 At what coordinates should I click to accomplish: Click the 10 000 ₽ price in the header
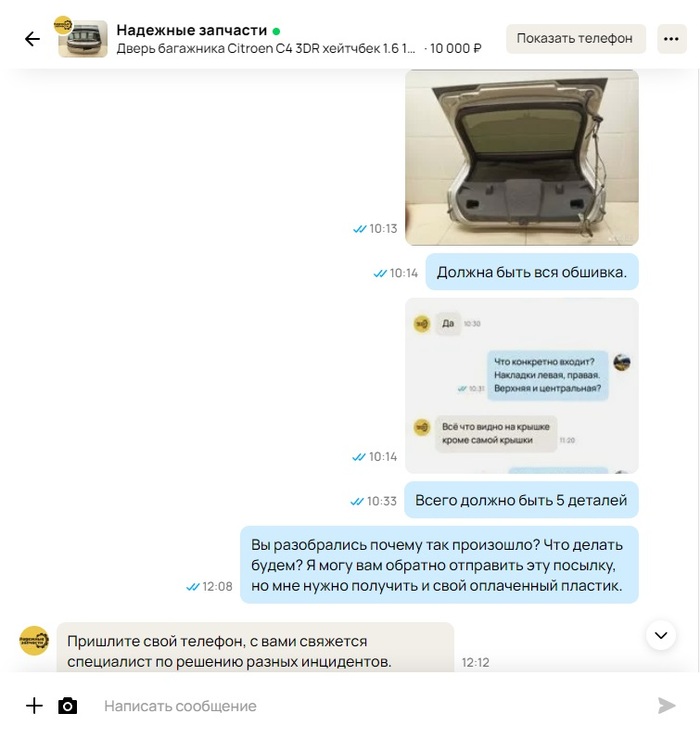(455, 49)
